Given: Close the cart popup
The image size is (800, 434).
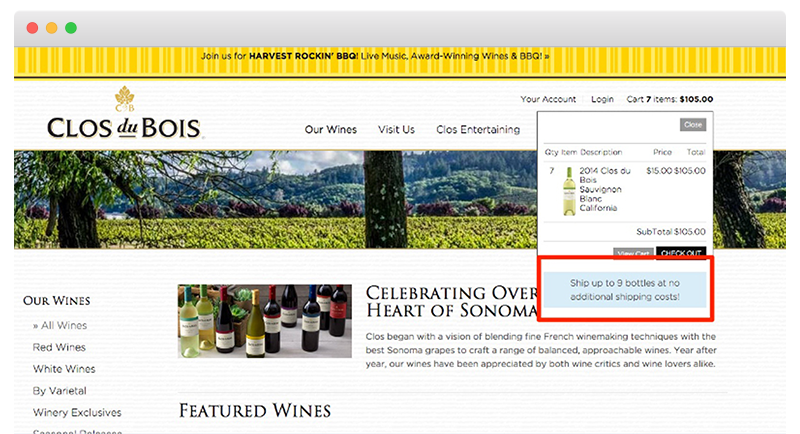Looking at the screenshot, I should point(693,125).
